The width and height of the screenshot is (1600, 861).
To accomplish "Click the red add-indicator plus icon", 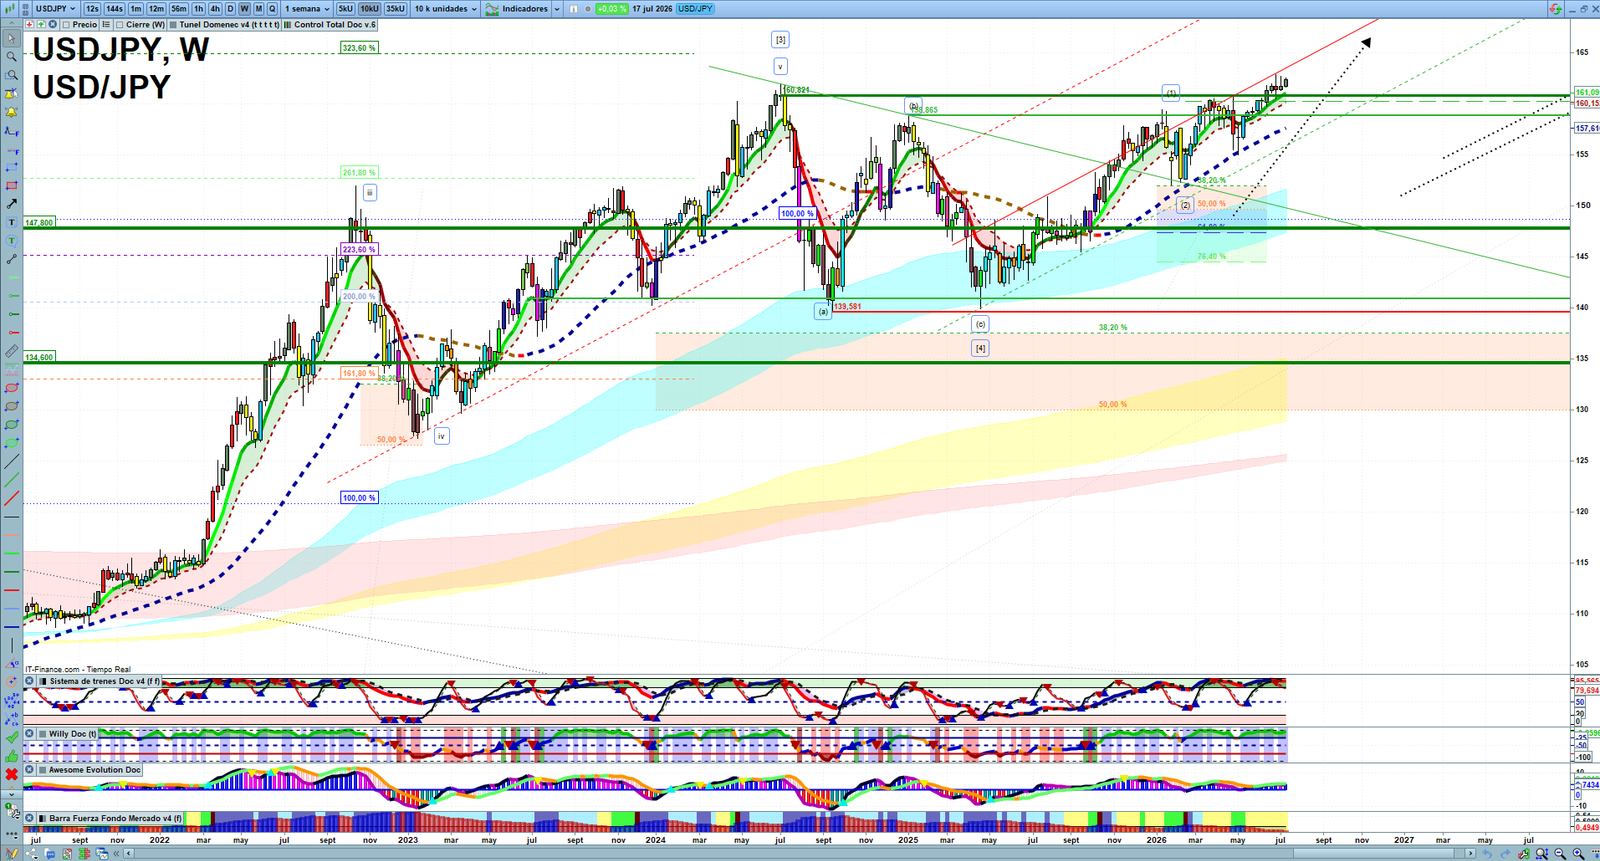I will point(29,24).
